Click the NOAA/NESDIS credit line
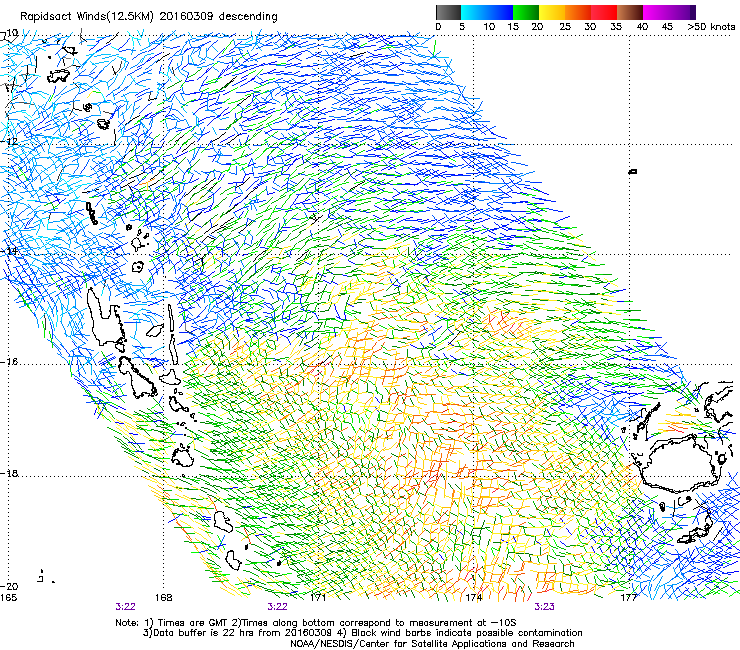This screenshot has width=740, height=650. 432,644
